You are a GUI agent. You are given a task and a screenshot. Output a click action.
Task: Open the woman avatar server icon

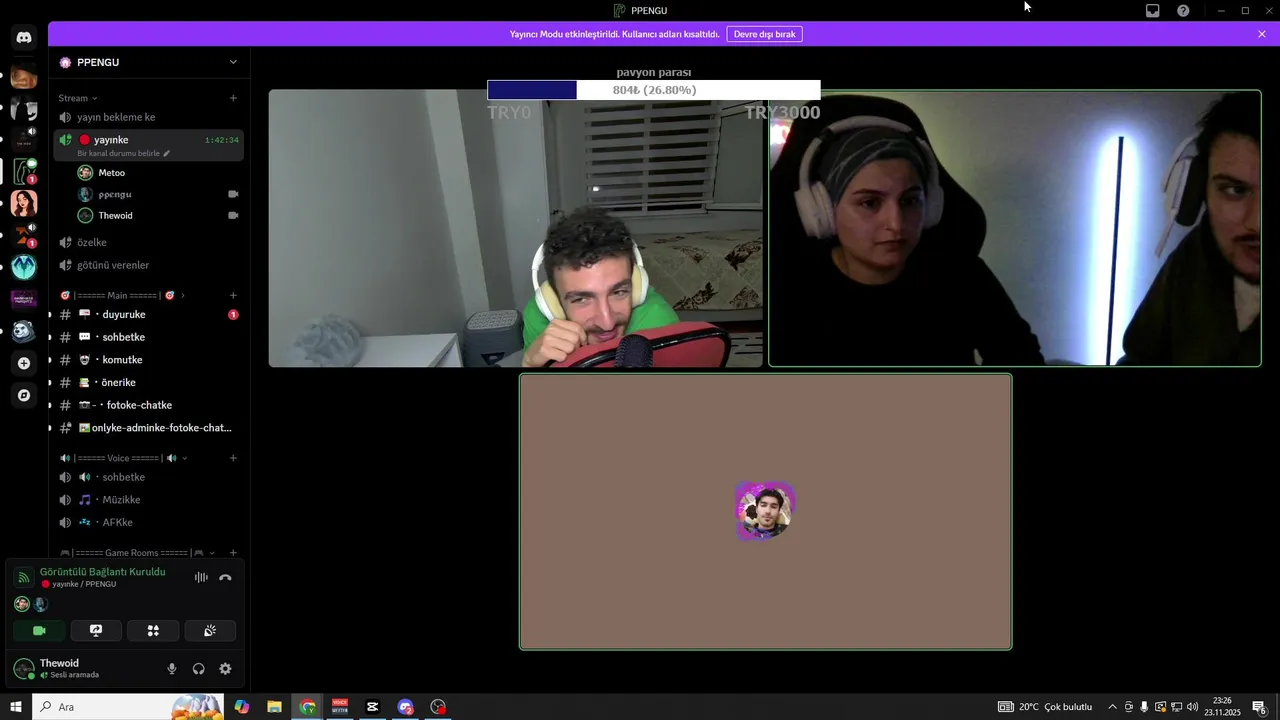click(24, 203)
